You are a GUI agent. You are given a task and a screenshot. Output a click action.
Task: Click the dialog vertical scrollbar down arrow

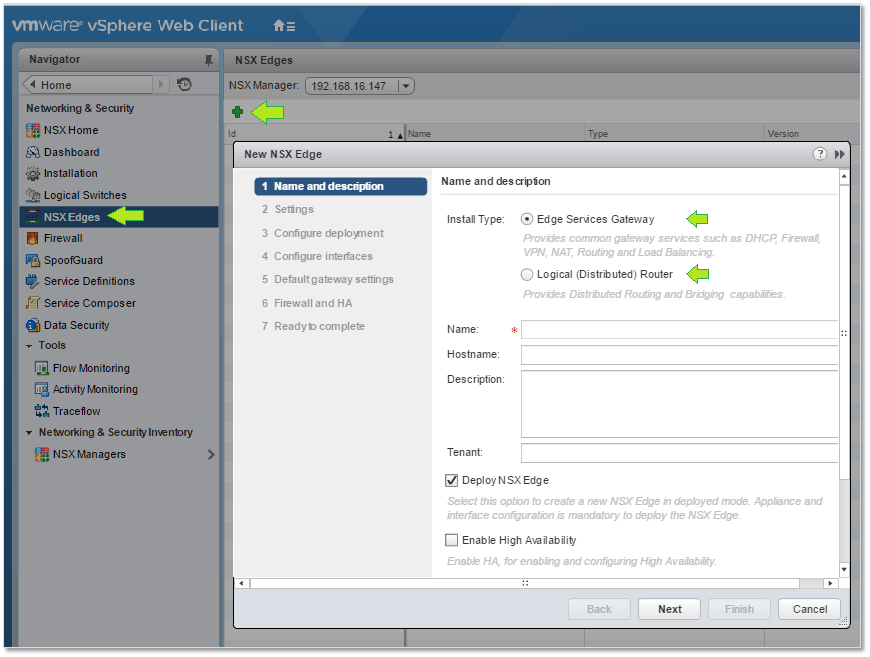point(844,569)
